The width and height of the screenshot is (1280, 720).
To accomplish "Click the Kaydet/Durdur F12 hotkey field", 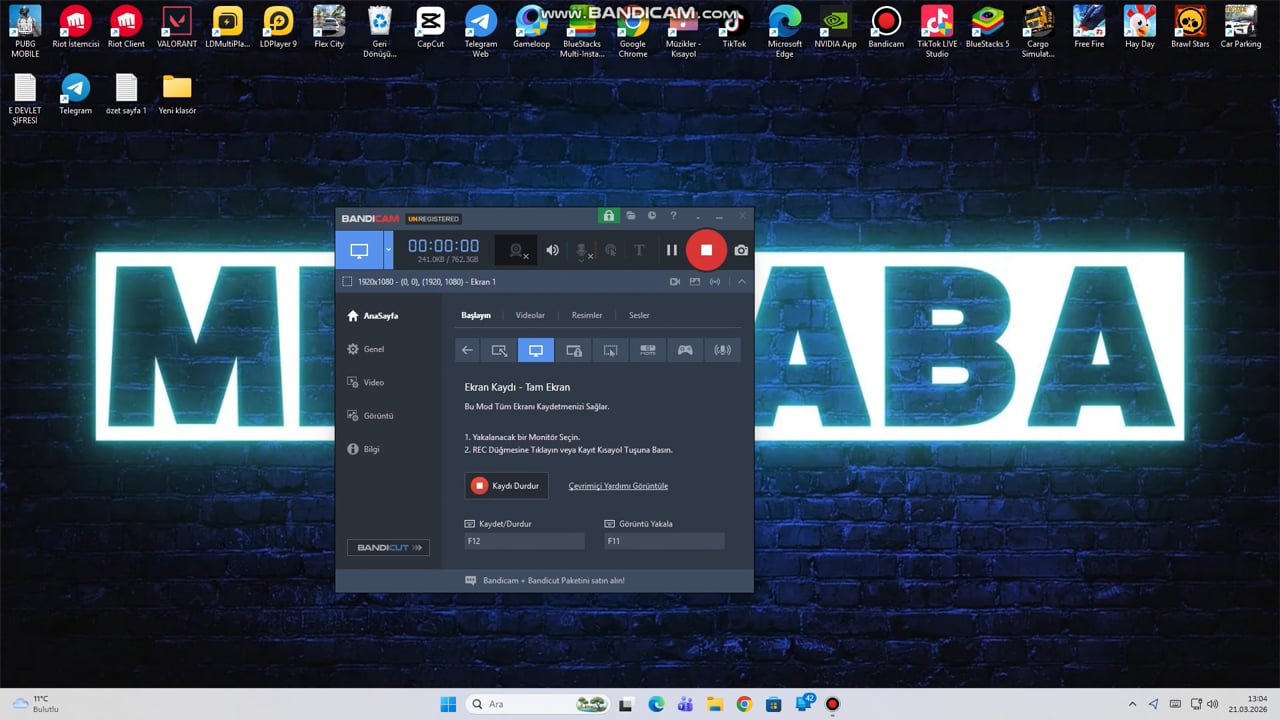I will pos(524,541).
